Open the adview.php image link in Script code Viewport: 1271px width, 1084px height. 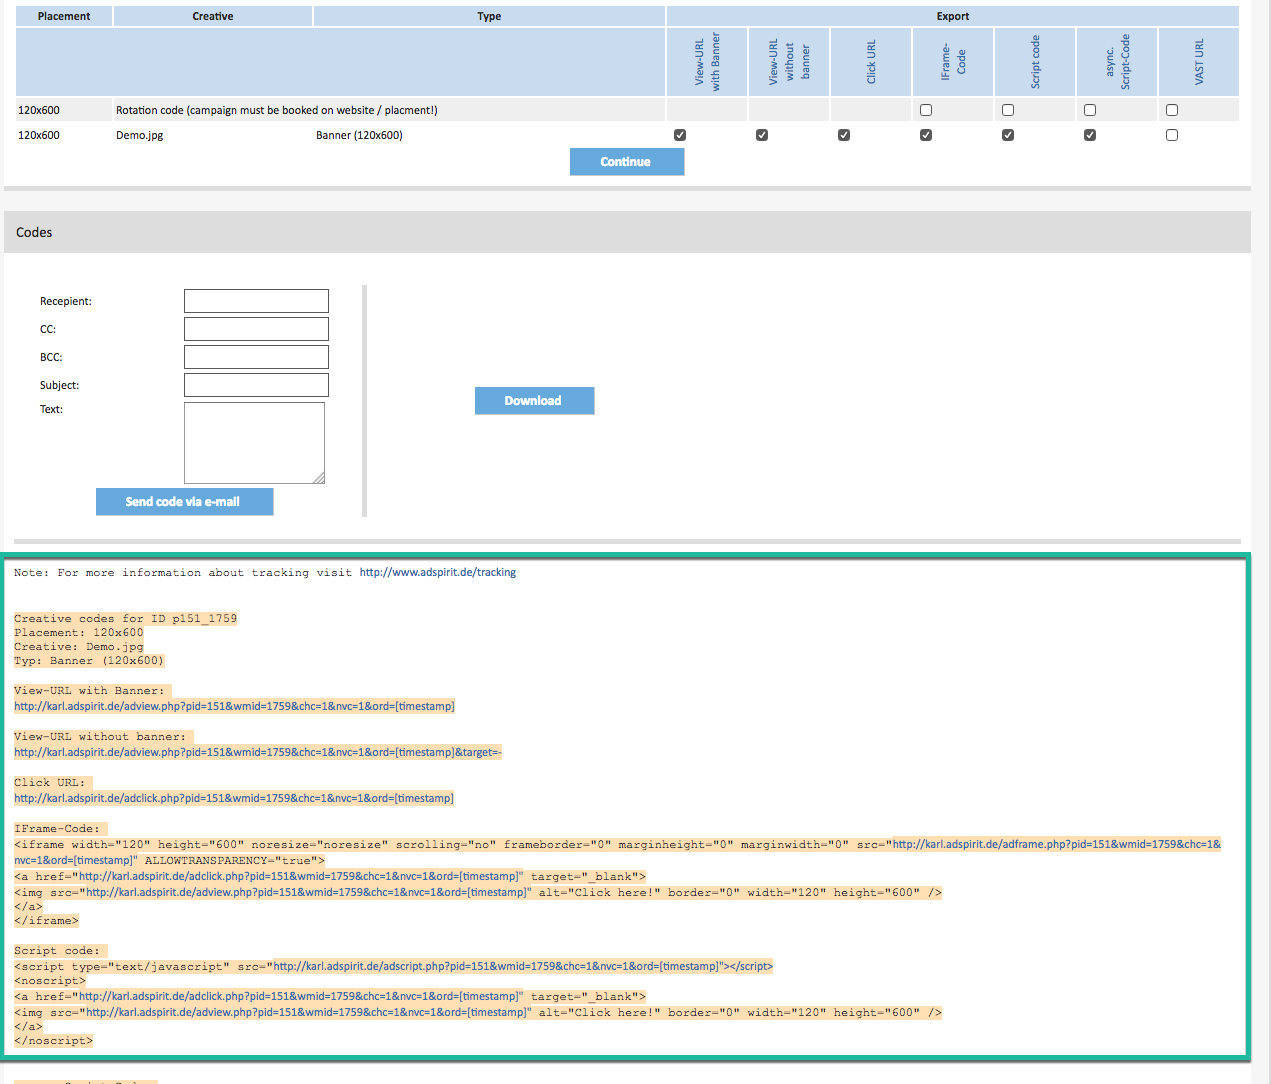307,1012
